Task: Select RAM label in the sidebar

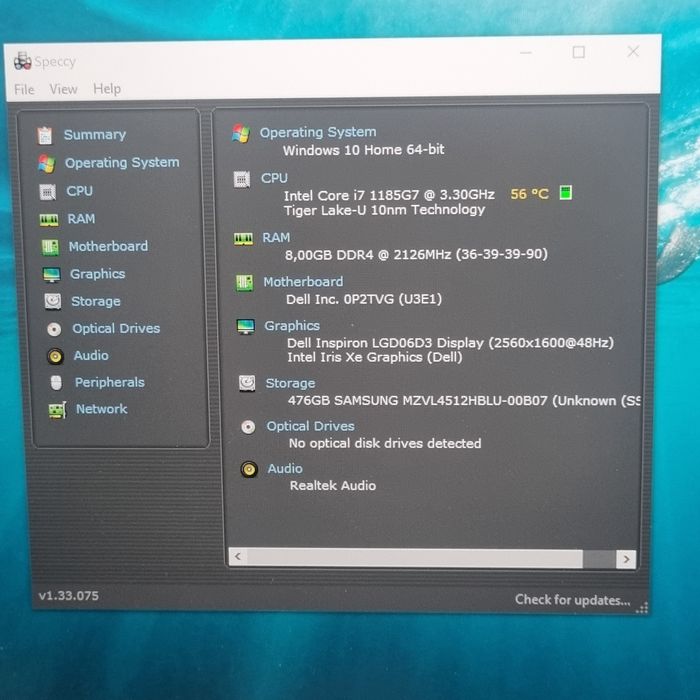Action: coord(81,219)
